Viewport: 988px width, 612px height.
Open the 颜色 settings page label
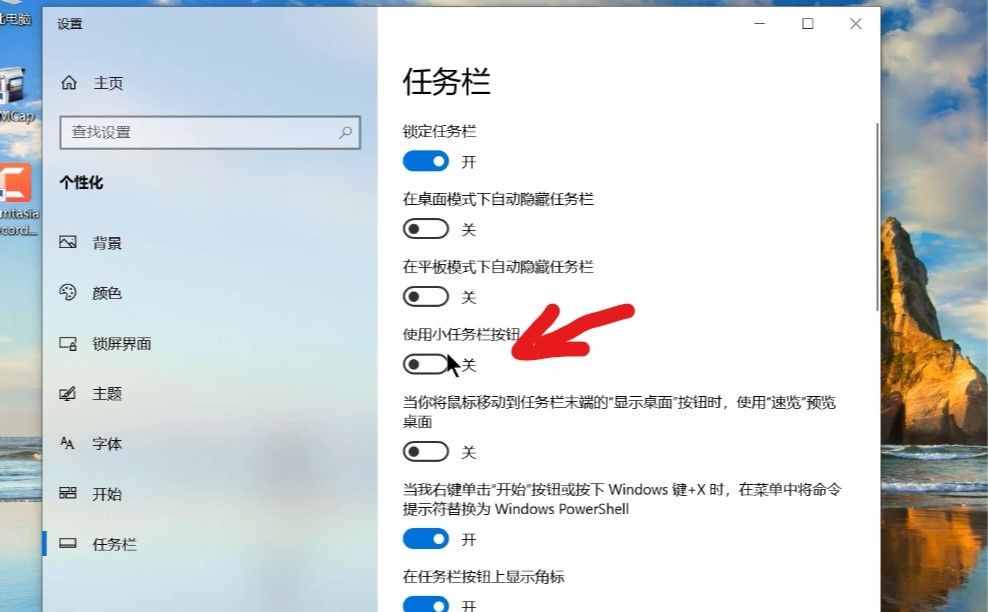click(107, 293)
